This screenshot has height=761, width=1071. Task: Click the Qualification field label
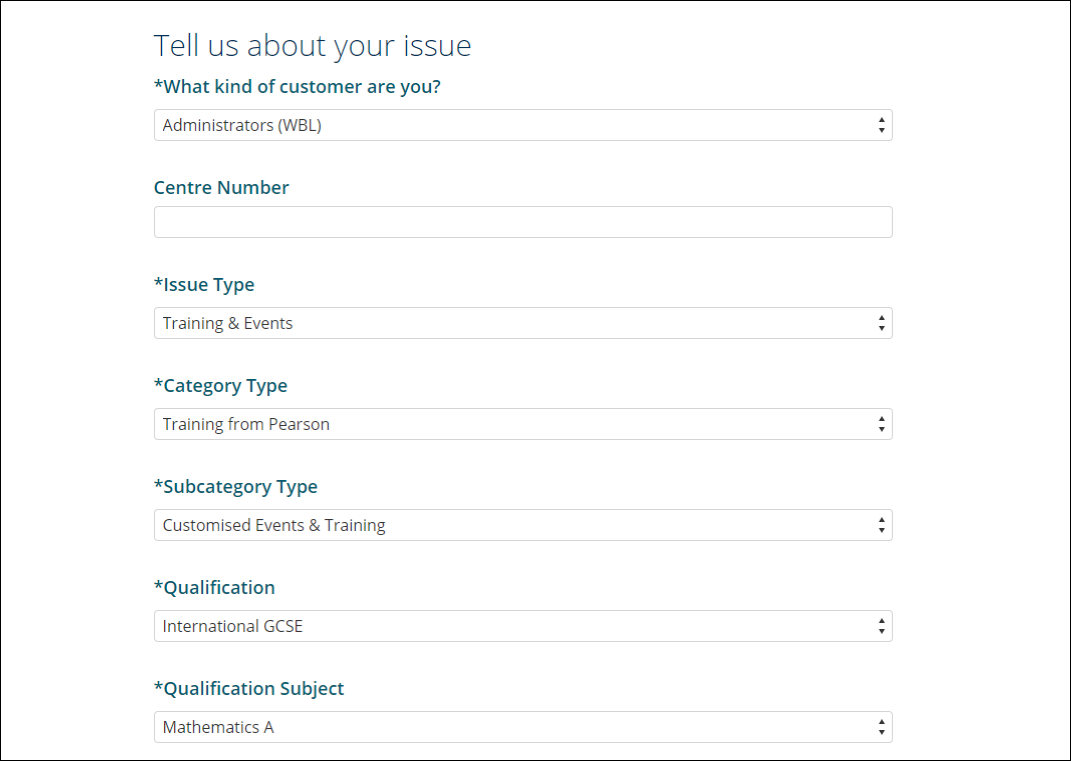pyautogui.click(x=214, y=587)
